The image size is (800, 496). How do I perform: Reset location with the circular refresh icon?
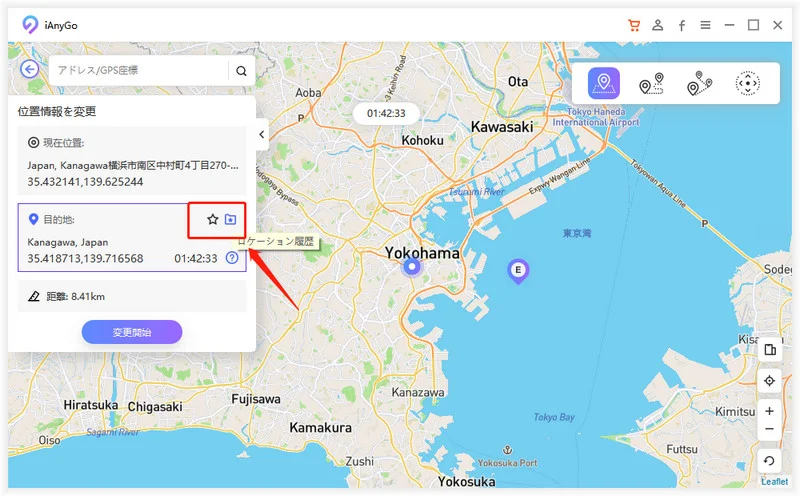point(769,461)
